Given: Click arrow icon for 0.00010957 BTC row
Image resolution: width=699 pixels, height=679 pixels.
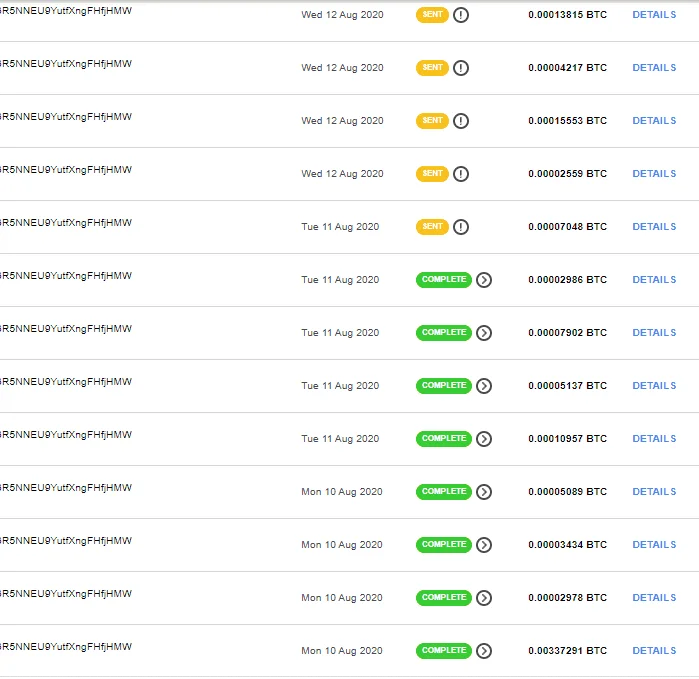Looking at the screenshot, I should pos(484,439).
